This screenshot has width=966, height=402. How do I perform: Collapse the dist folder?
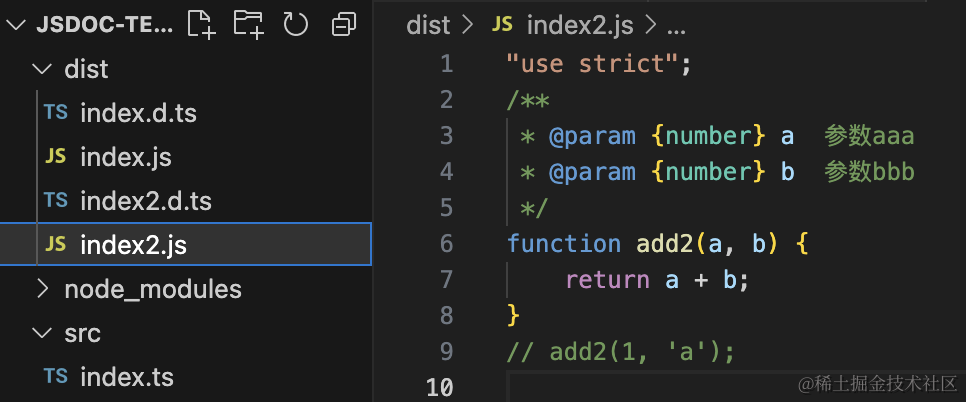pyautogui.click(x=41, y=69)
